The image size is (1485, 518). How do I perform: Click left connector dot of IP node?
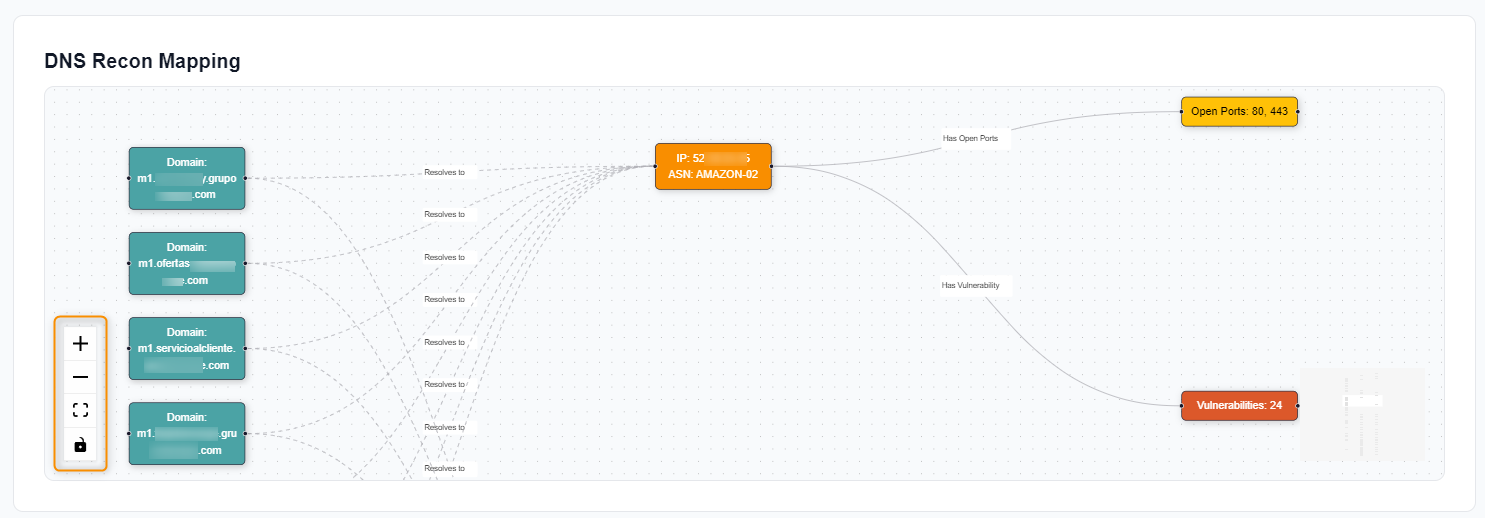tap(655, 166)
